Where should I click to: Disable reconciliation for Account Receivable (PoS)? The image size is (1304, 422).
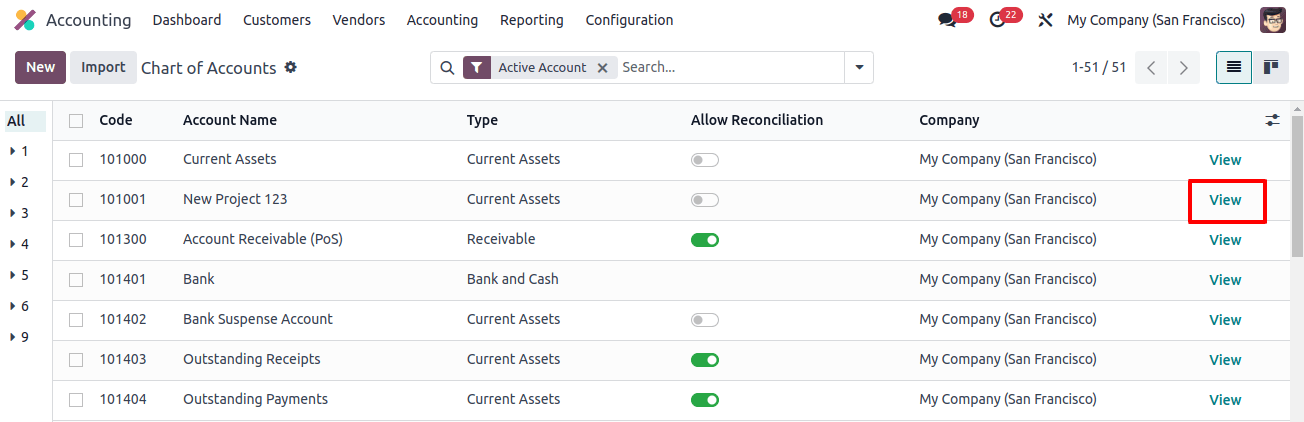[x=705, y=240]
